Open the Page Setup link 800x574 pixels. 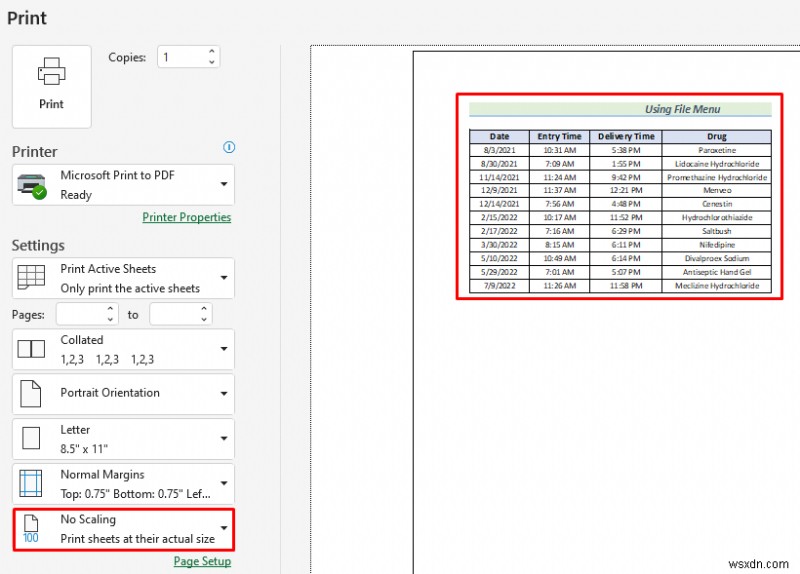pyautogui.click(x=202, y=561)
